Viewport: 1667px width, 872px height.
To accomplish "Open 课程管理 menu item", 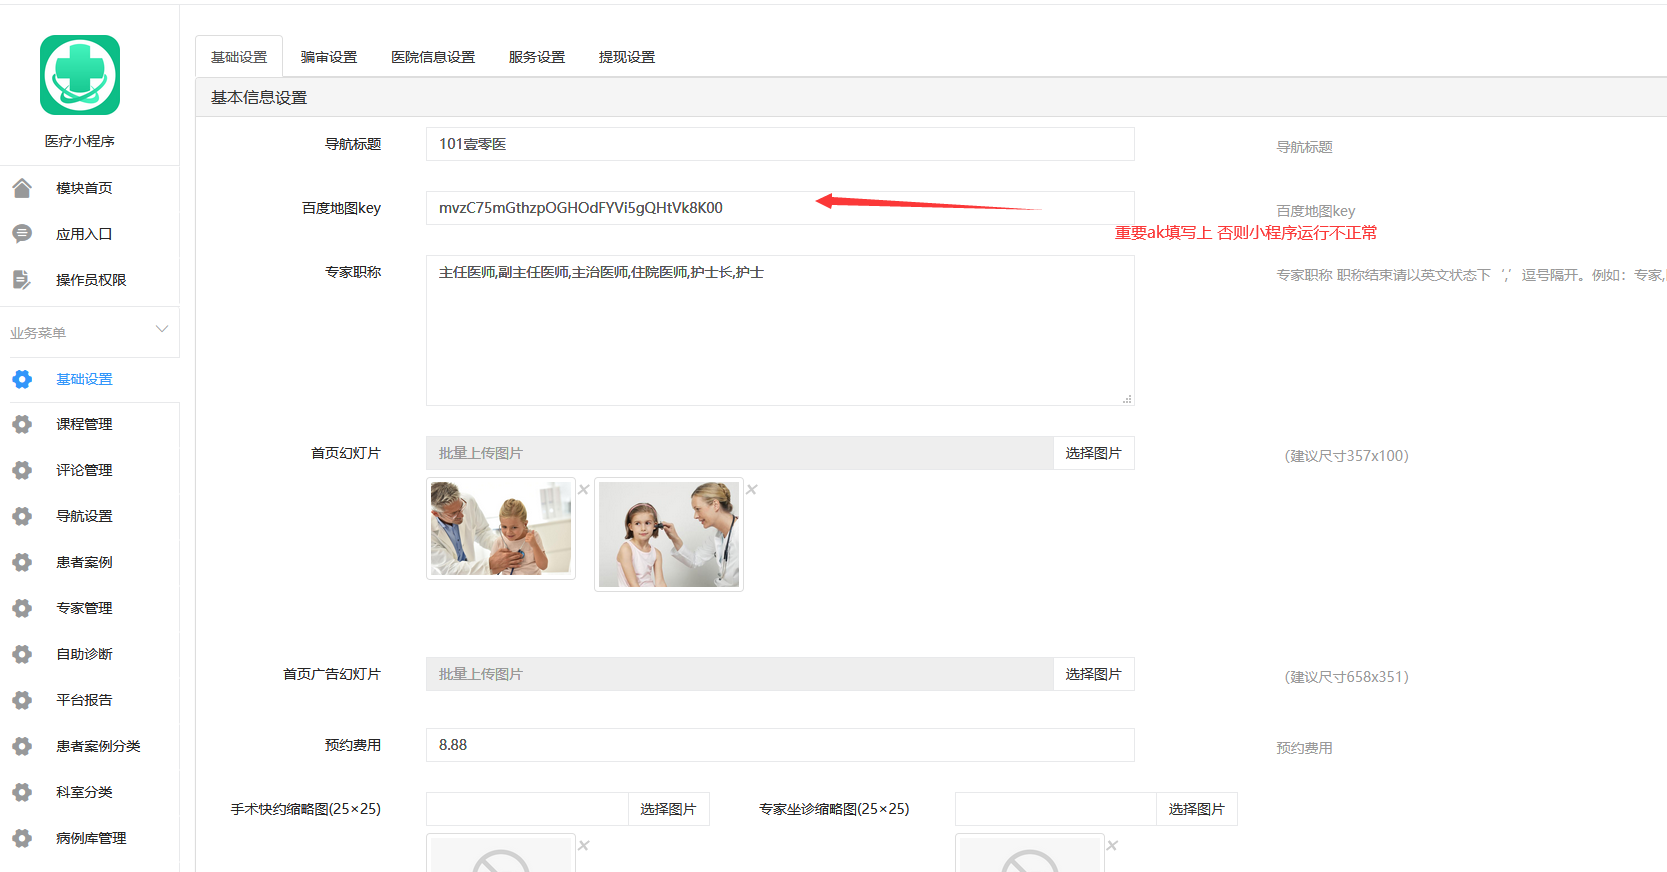I will pos(84,424).
